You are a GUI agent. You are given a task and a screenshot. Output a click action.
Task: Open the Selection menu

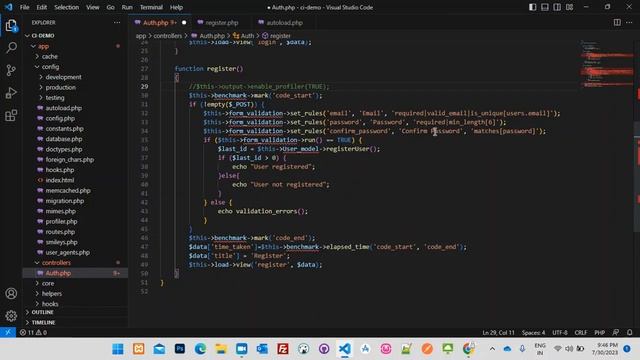click(x=67, y=7)
